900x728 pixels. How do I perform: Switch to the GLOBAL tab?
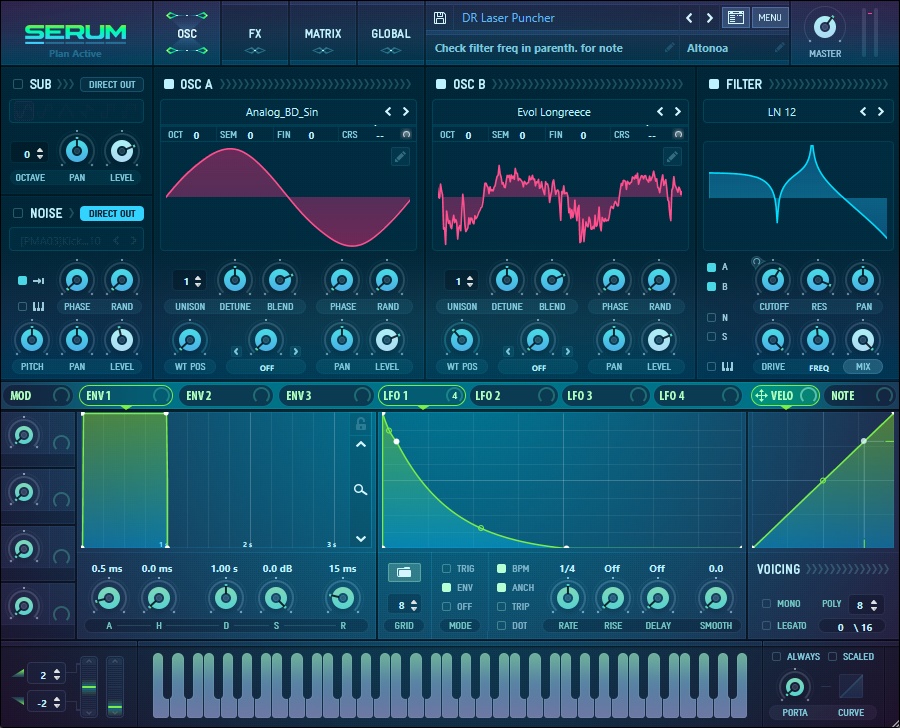point(391,33)
